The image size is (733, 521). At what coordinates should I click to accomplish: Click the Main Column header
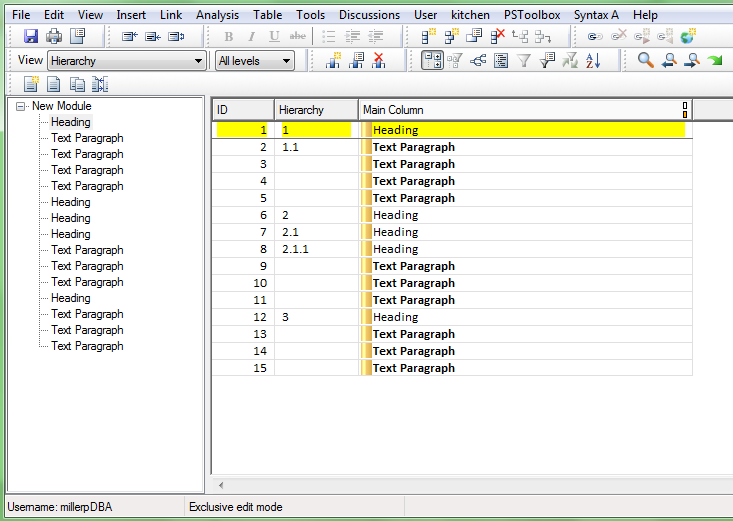pos(526,110)
